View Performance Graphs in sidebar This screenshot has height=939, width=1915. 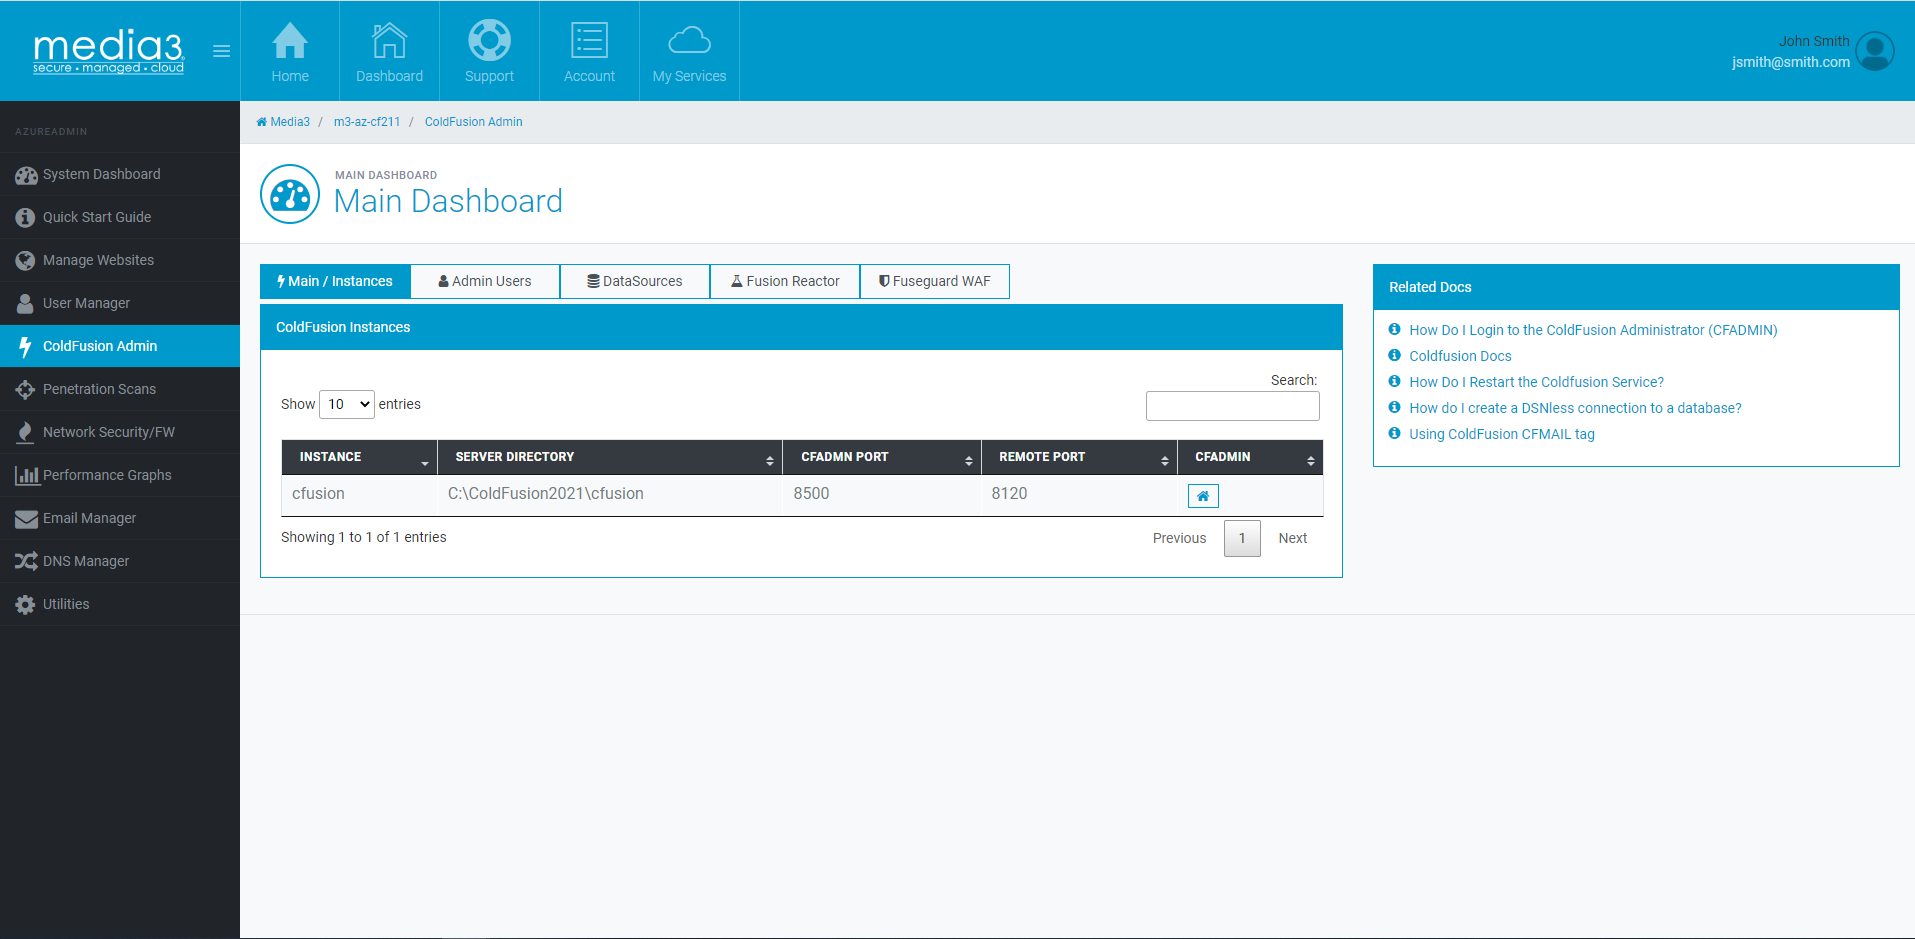click(120, 475)
